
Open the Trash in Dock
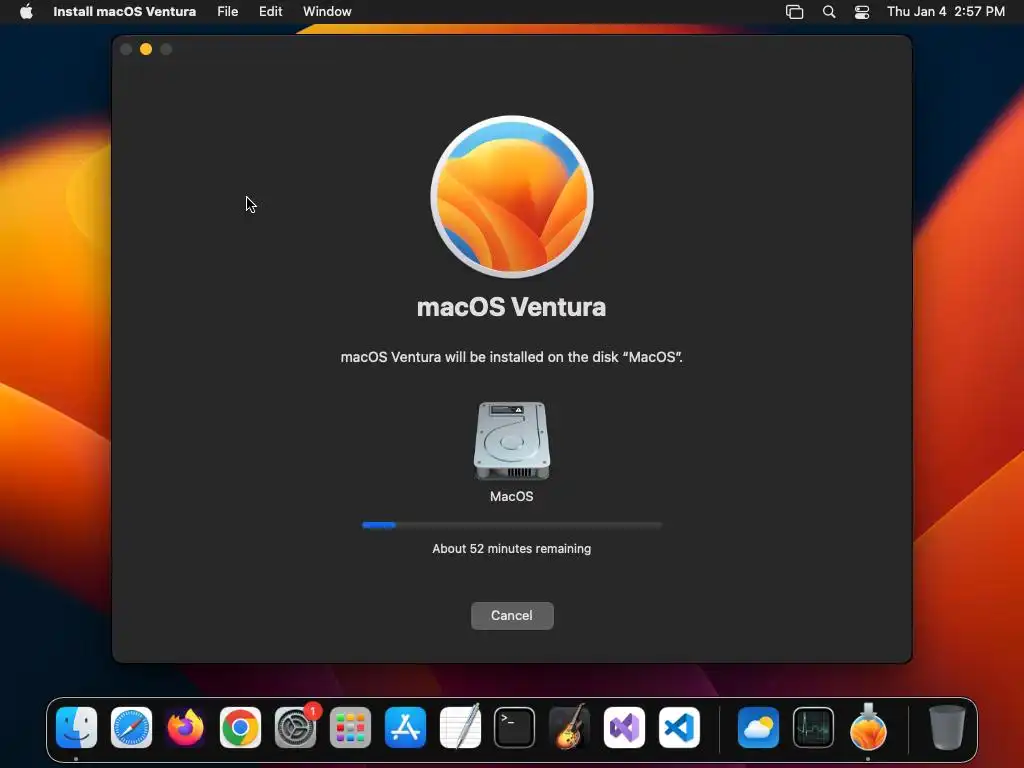click(x=946, y=727)
